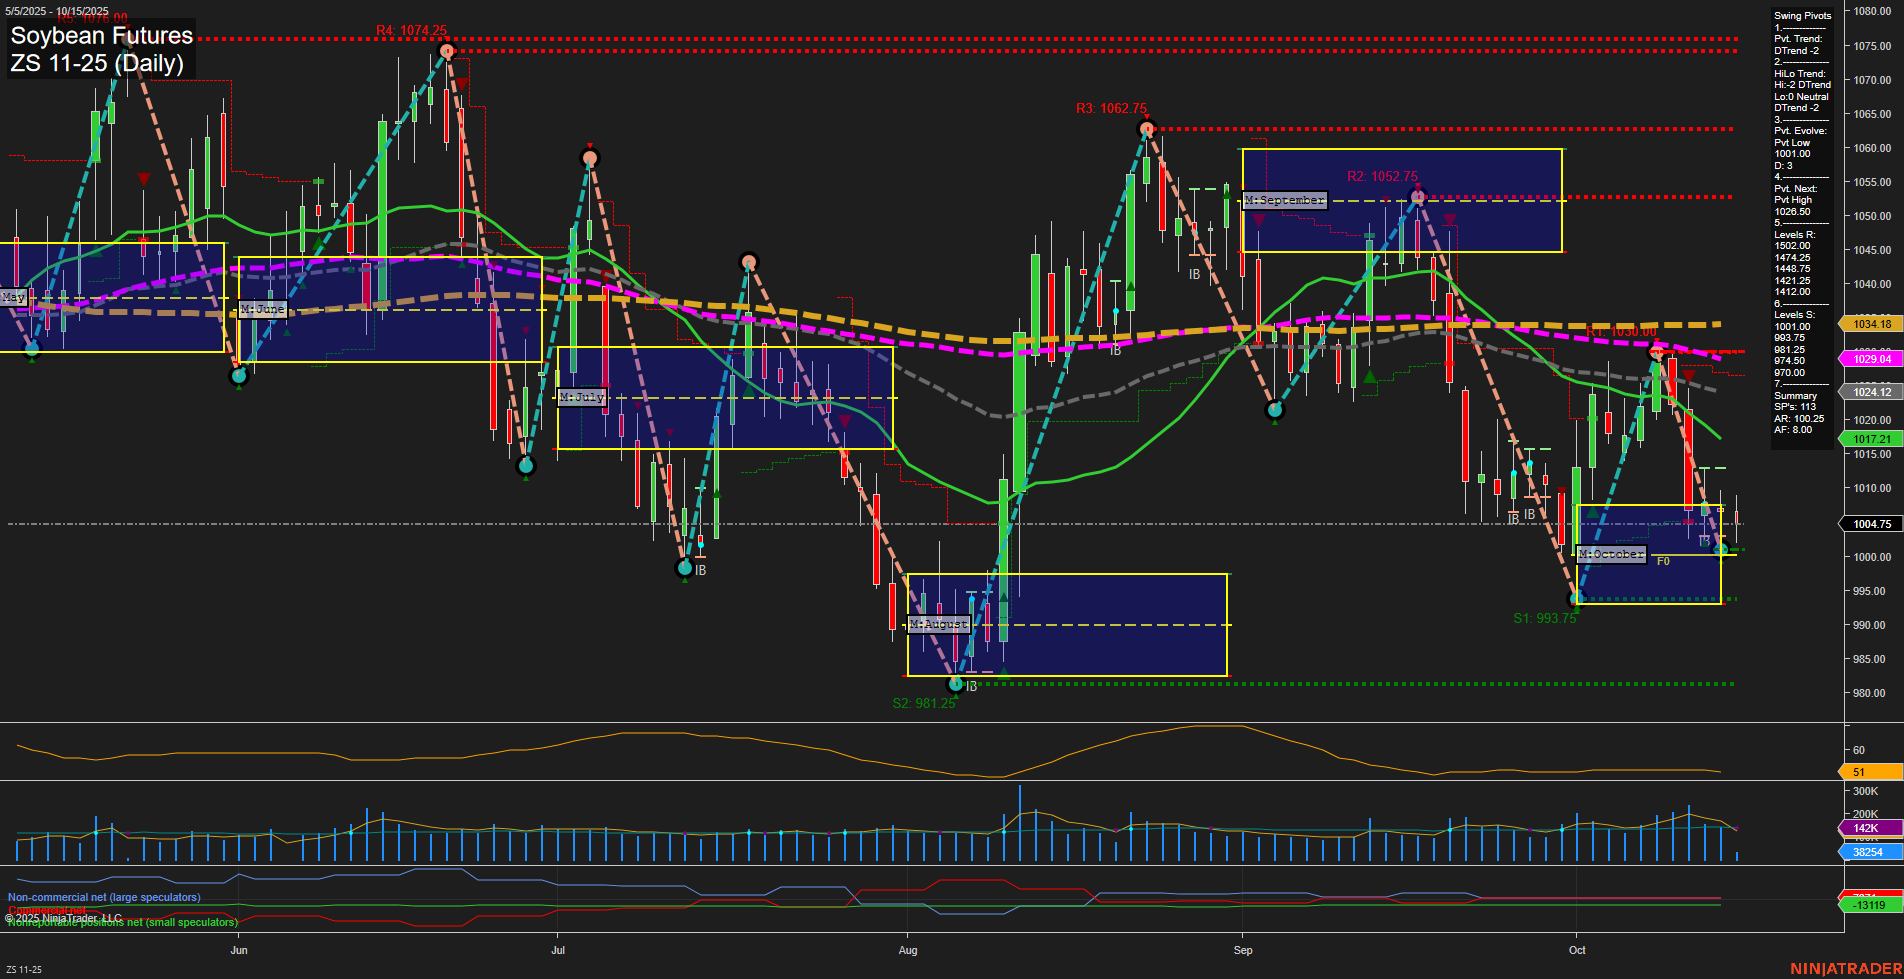The height and width of the screenshot is (979, 1904).
Task: Select the ZS 11-25 chart tab
Action: [x=22, y=969]
